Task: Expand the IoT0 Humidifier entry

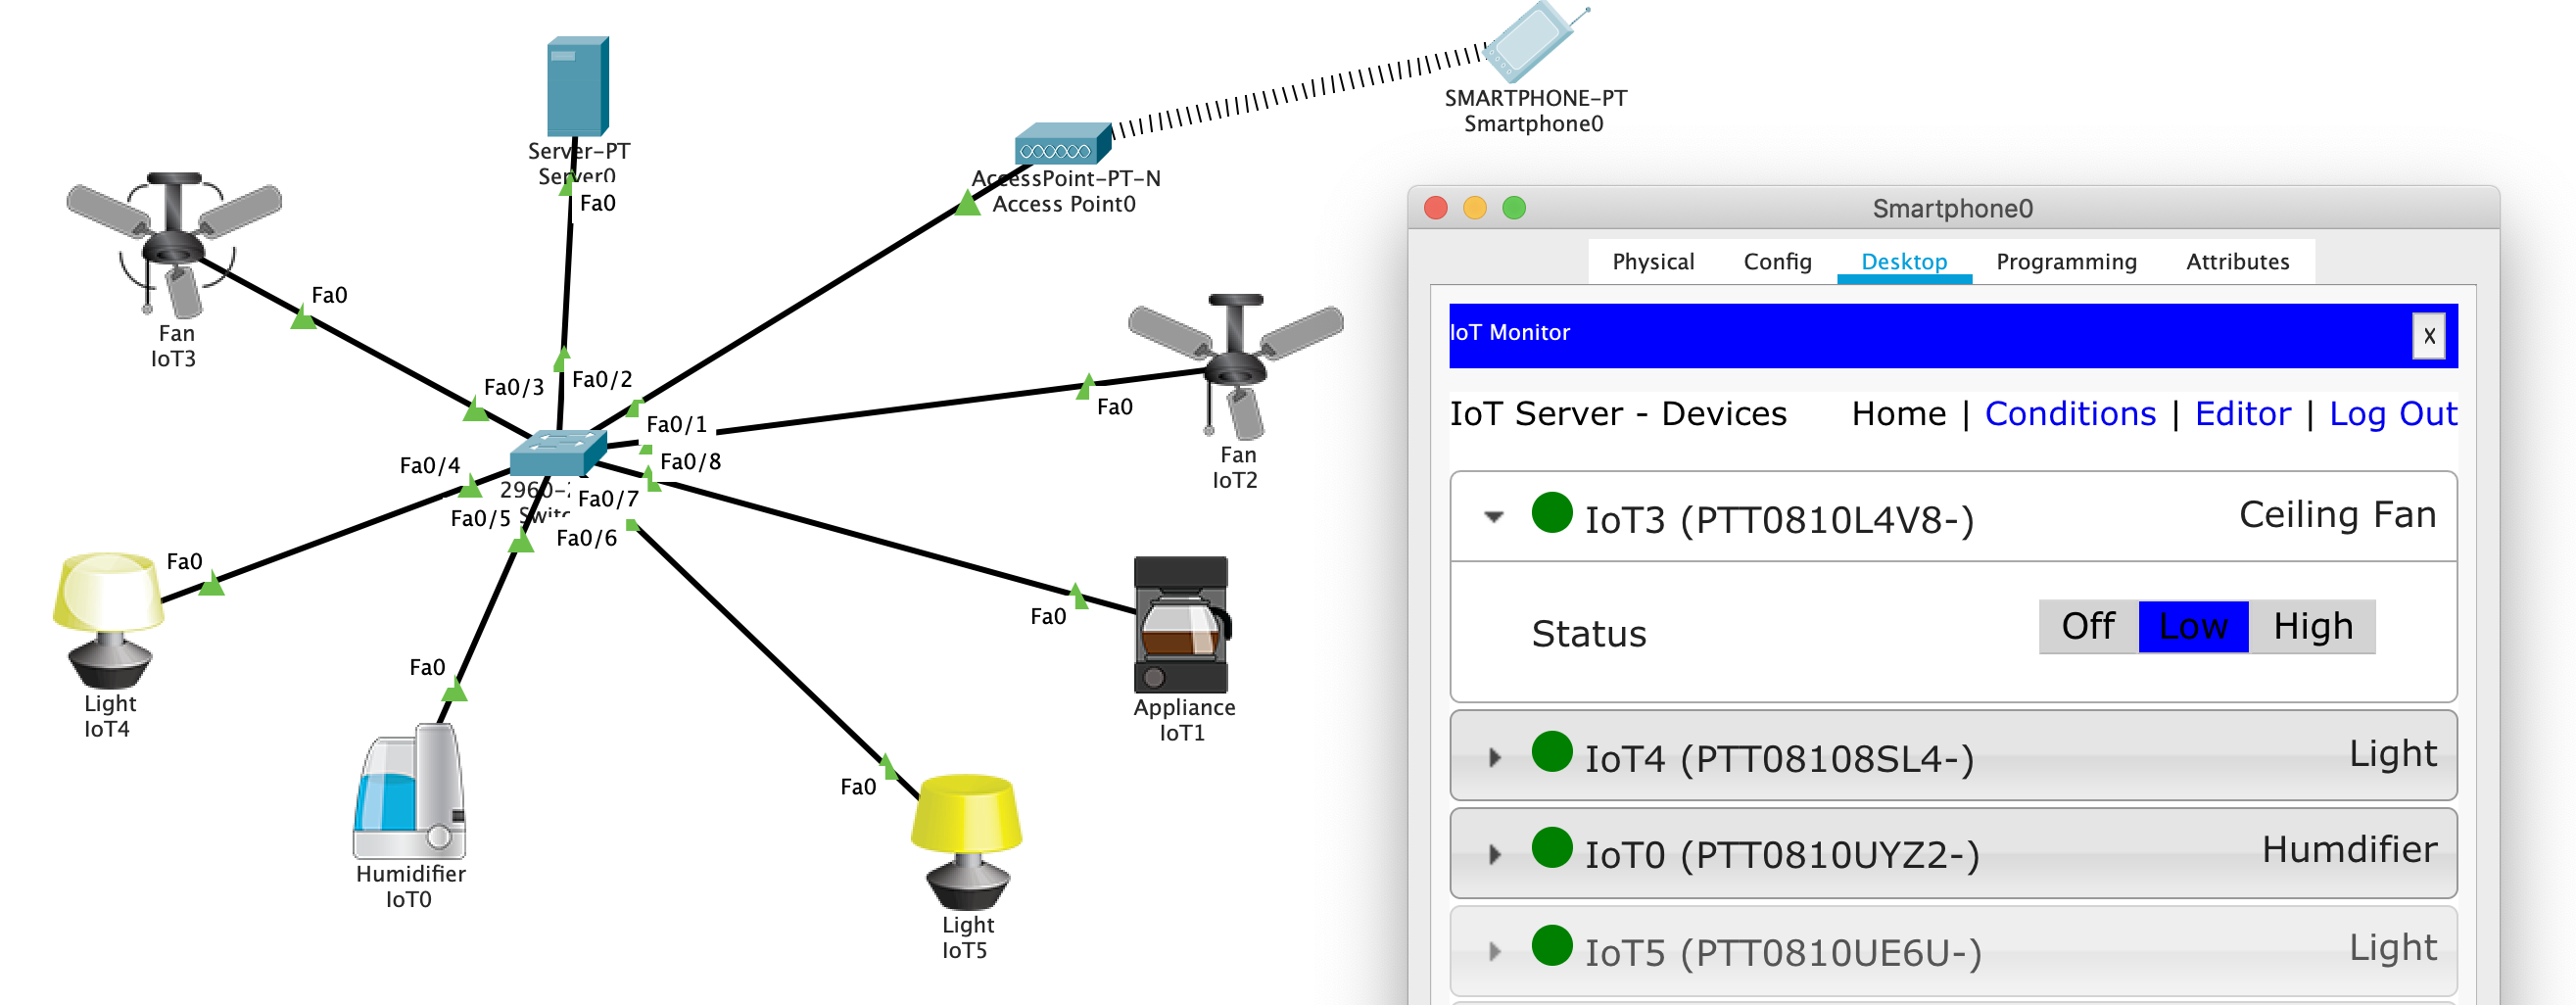Action: click(1494, 854)
